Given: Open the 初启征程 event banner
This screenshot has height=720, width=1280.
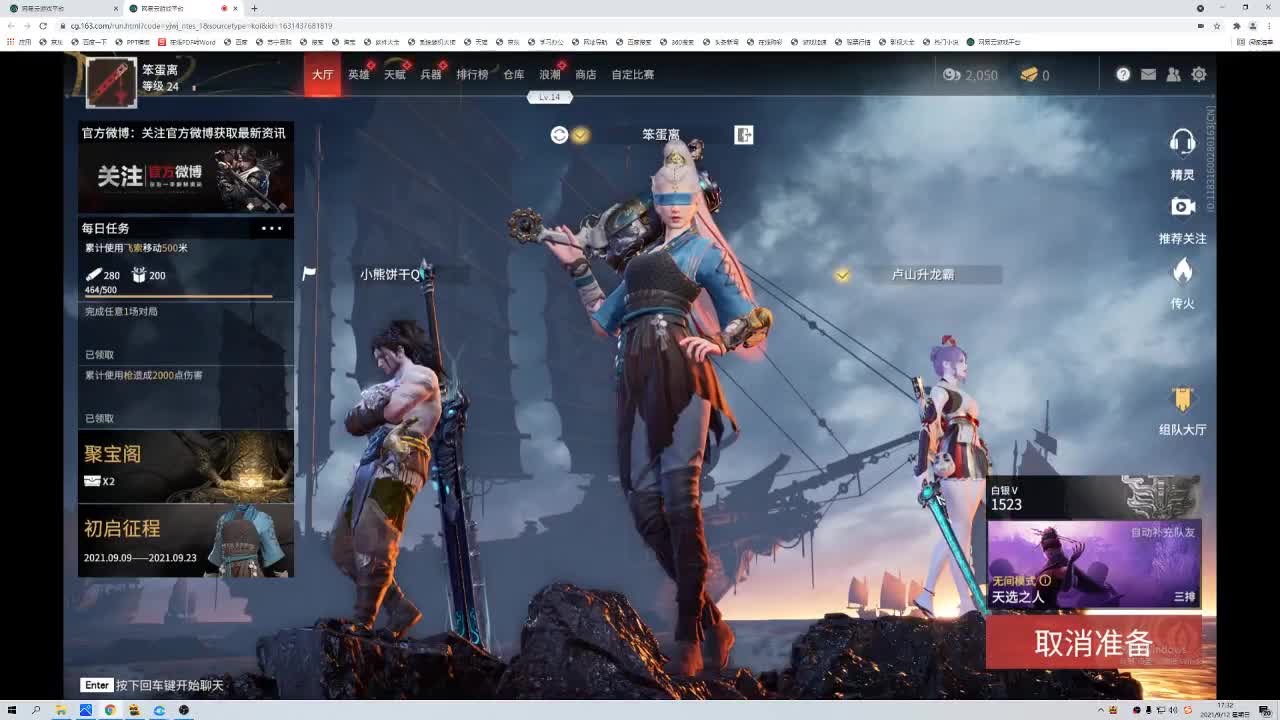Looking at the screenshot, I should point(186,541).
